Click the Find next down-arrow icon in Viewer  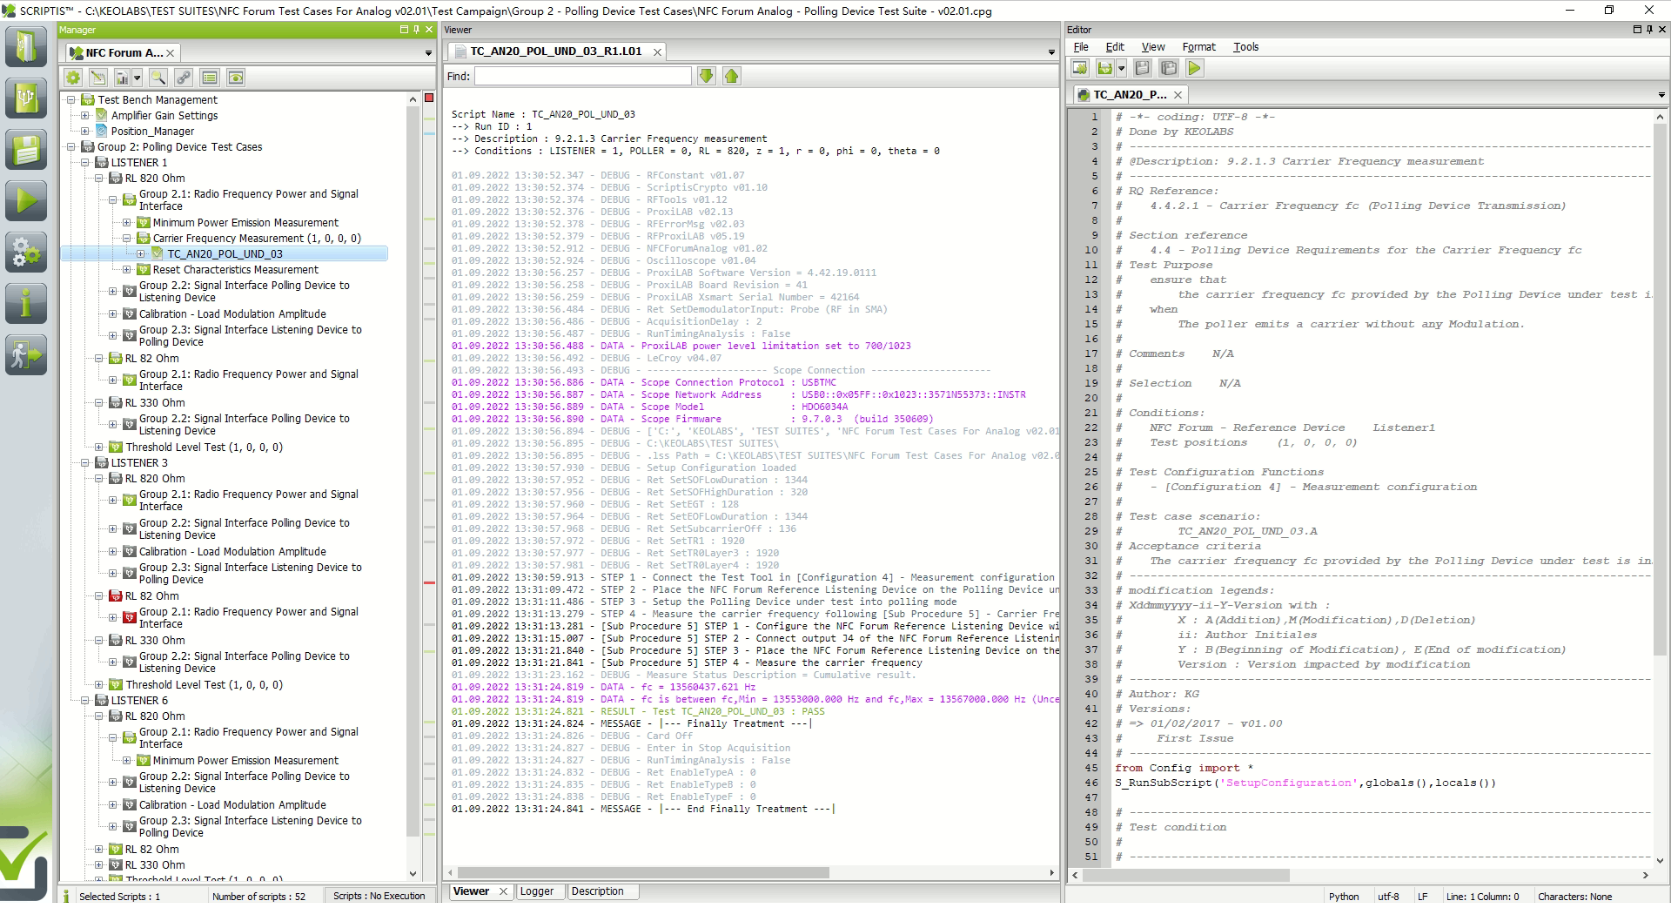click(x=707, y=76)
